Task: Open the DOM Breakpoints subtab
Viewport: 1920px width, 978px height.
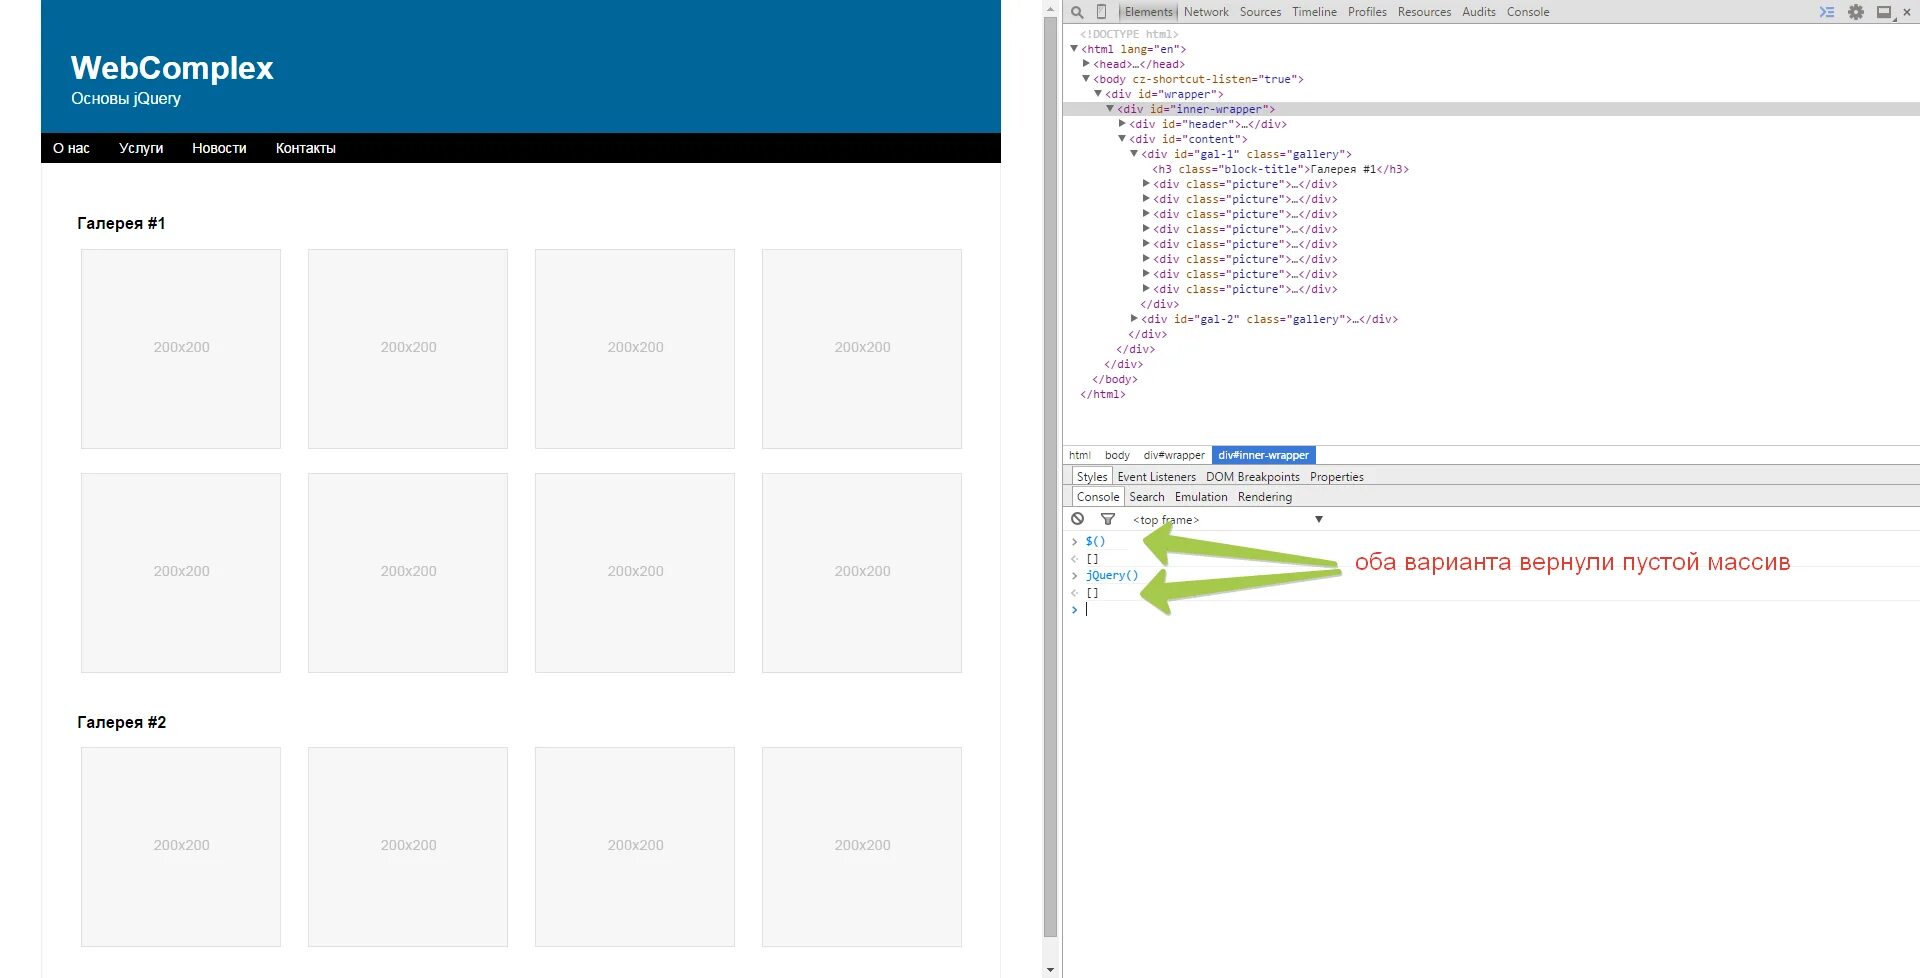Action: tap(1252, 476)
